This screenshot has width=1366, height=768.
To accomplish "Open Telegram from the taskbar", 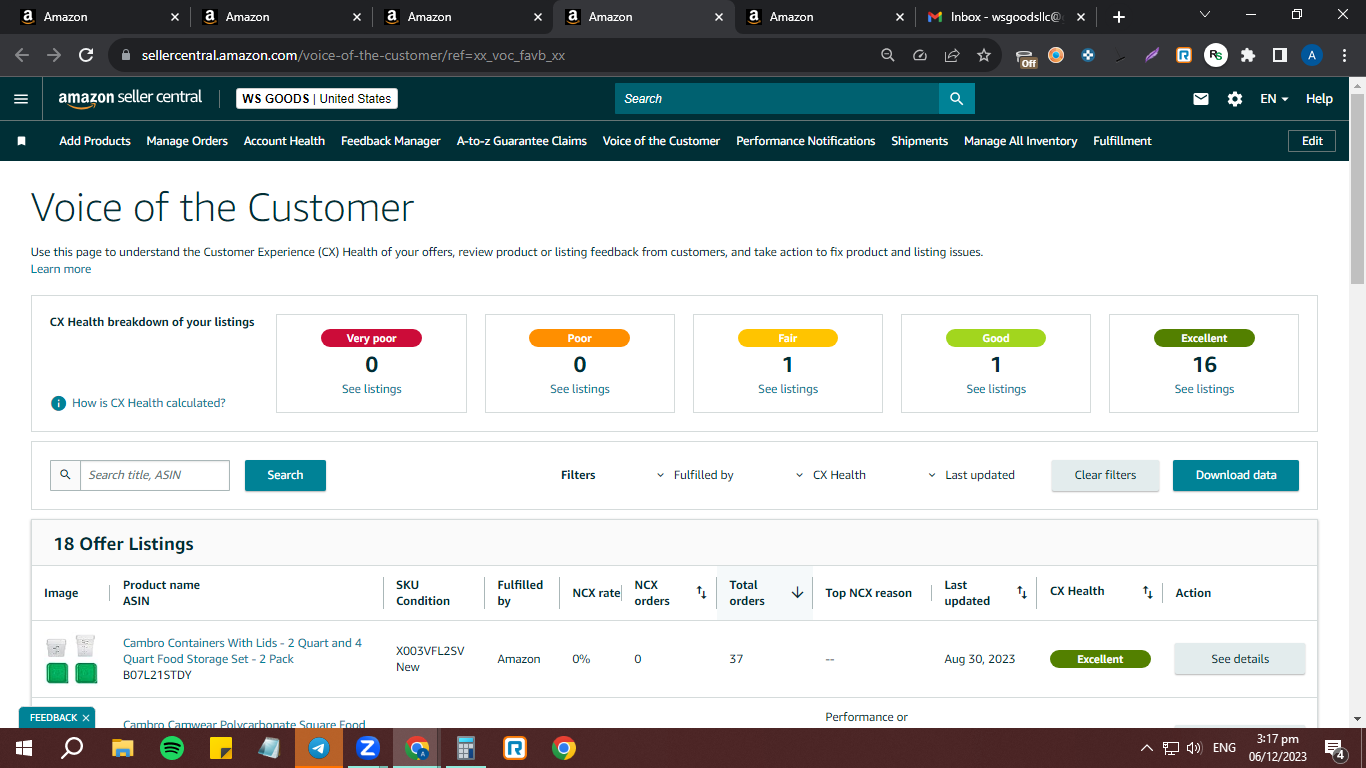I will point(319,748).
